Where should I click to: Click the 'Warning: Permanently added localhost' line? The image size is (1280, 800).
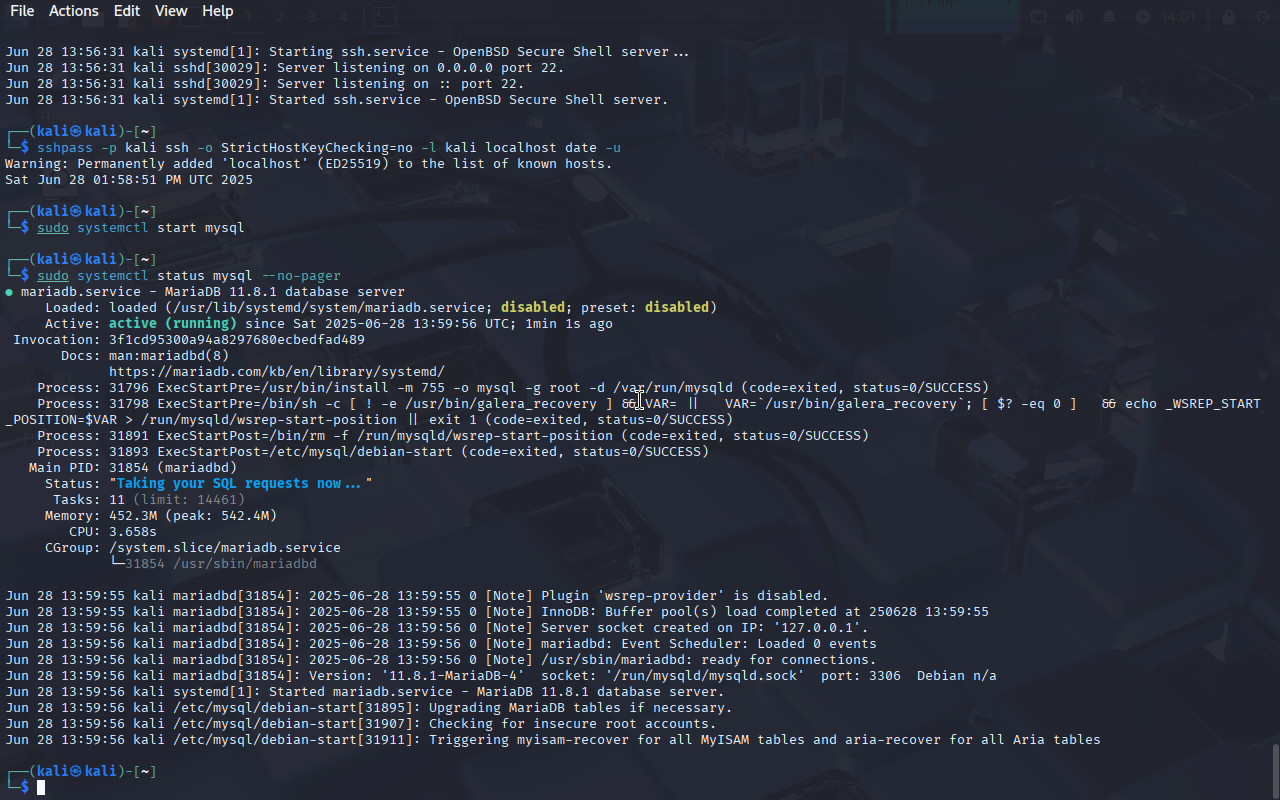pos(309,163)
